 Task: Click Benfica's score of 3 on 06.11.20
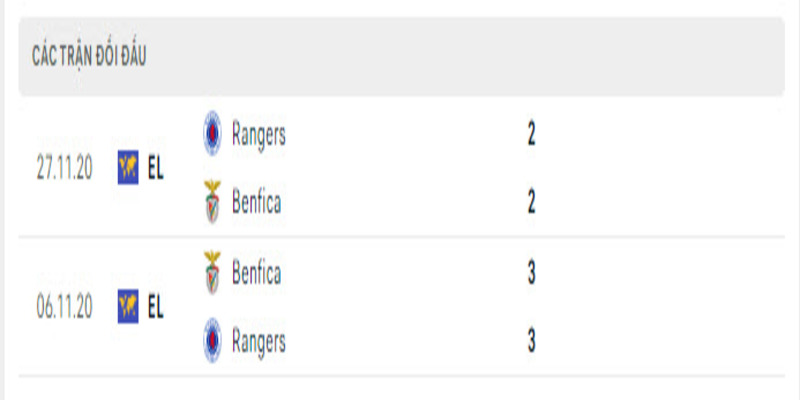tap(532, 272)
